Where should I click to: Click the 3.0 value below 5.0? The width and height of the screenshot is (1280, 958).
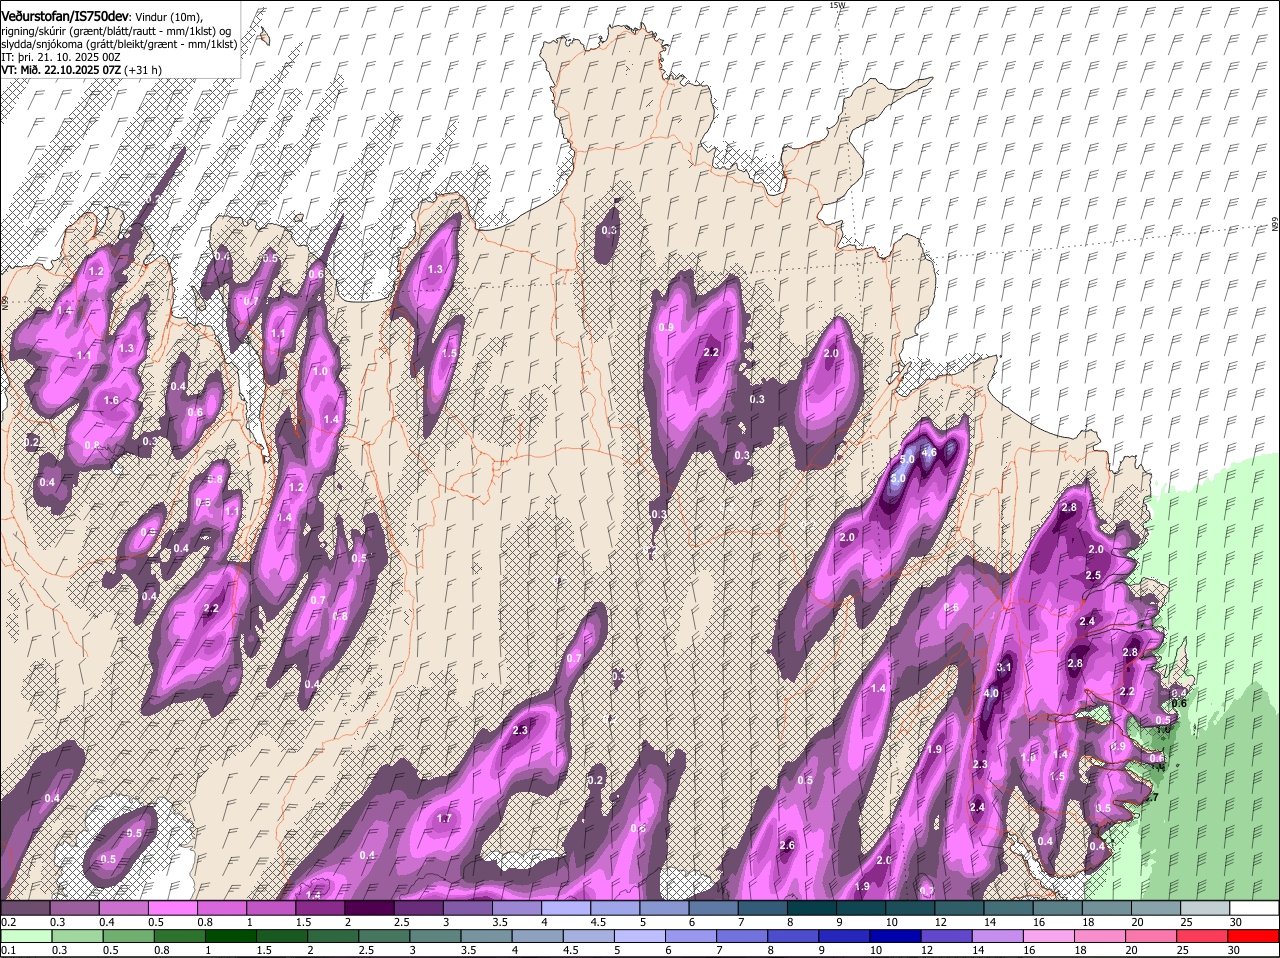click(898, 479)
